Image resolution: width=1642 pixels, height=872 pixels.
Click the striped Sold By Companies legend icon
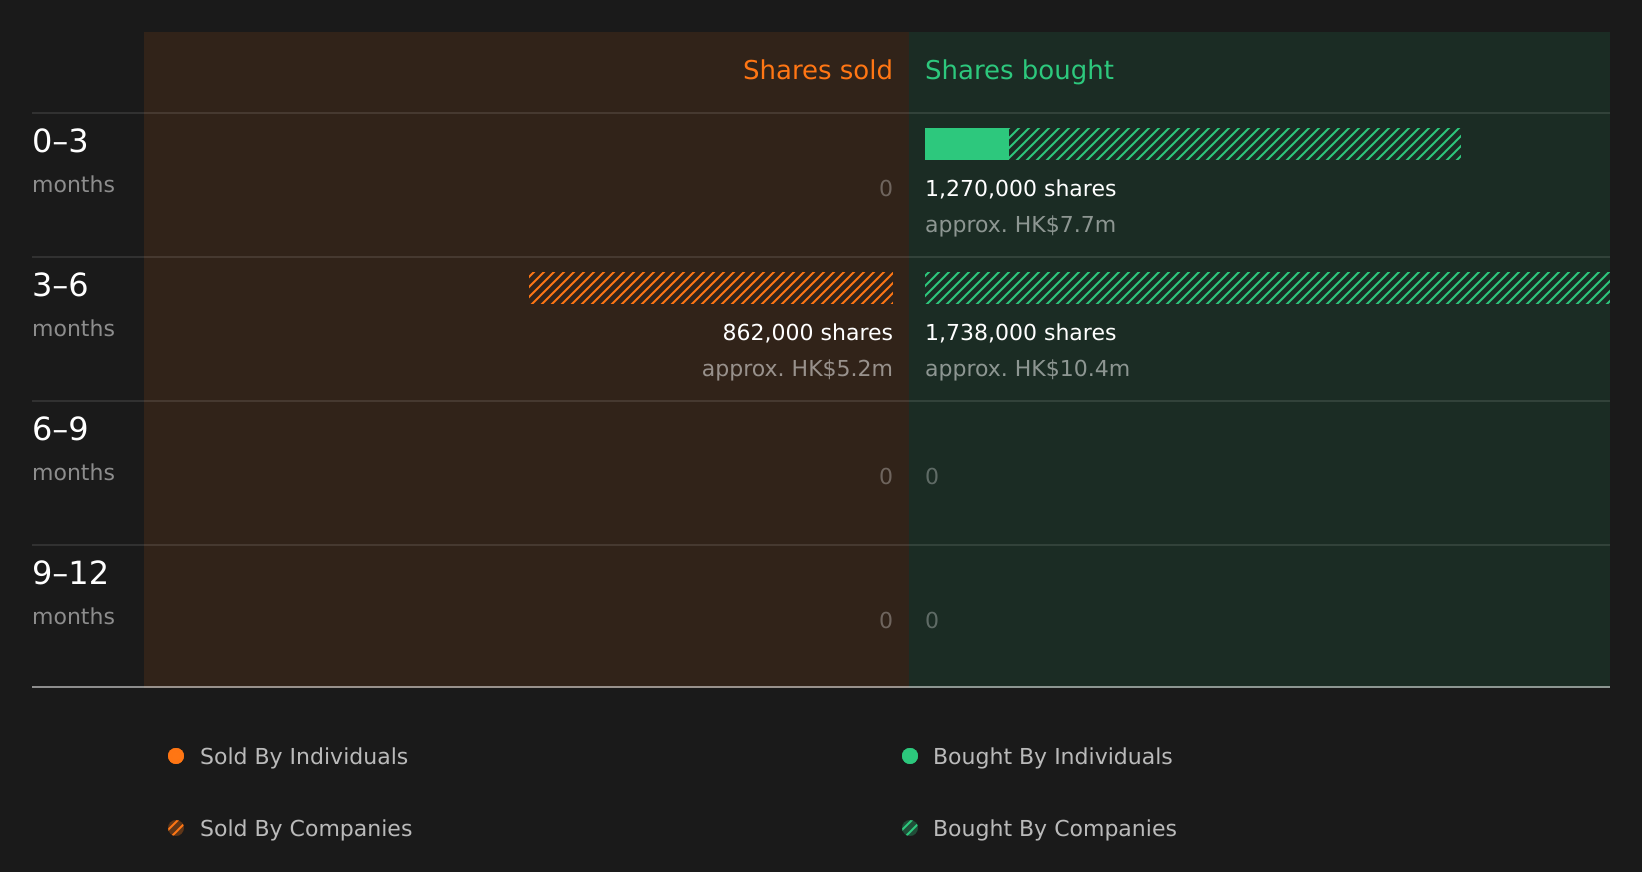pyautogui.click(x=176, y=828)
